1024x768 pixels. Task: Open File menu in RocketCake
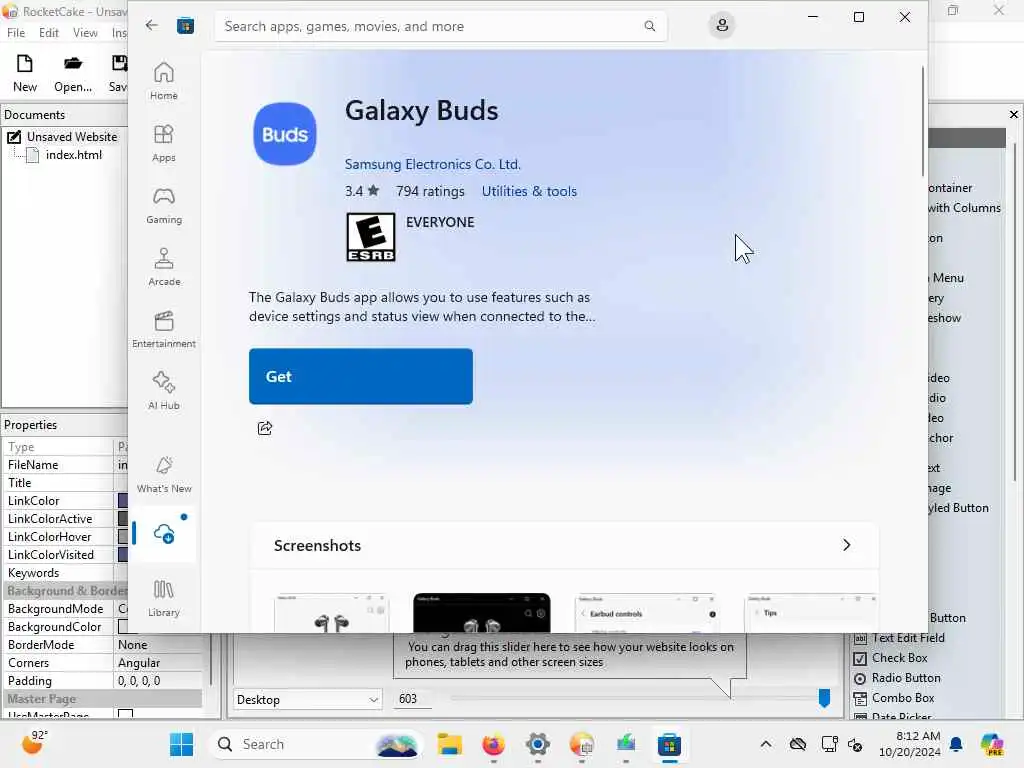tap(16, 33)
